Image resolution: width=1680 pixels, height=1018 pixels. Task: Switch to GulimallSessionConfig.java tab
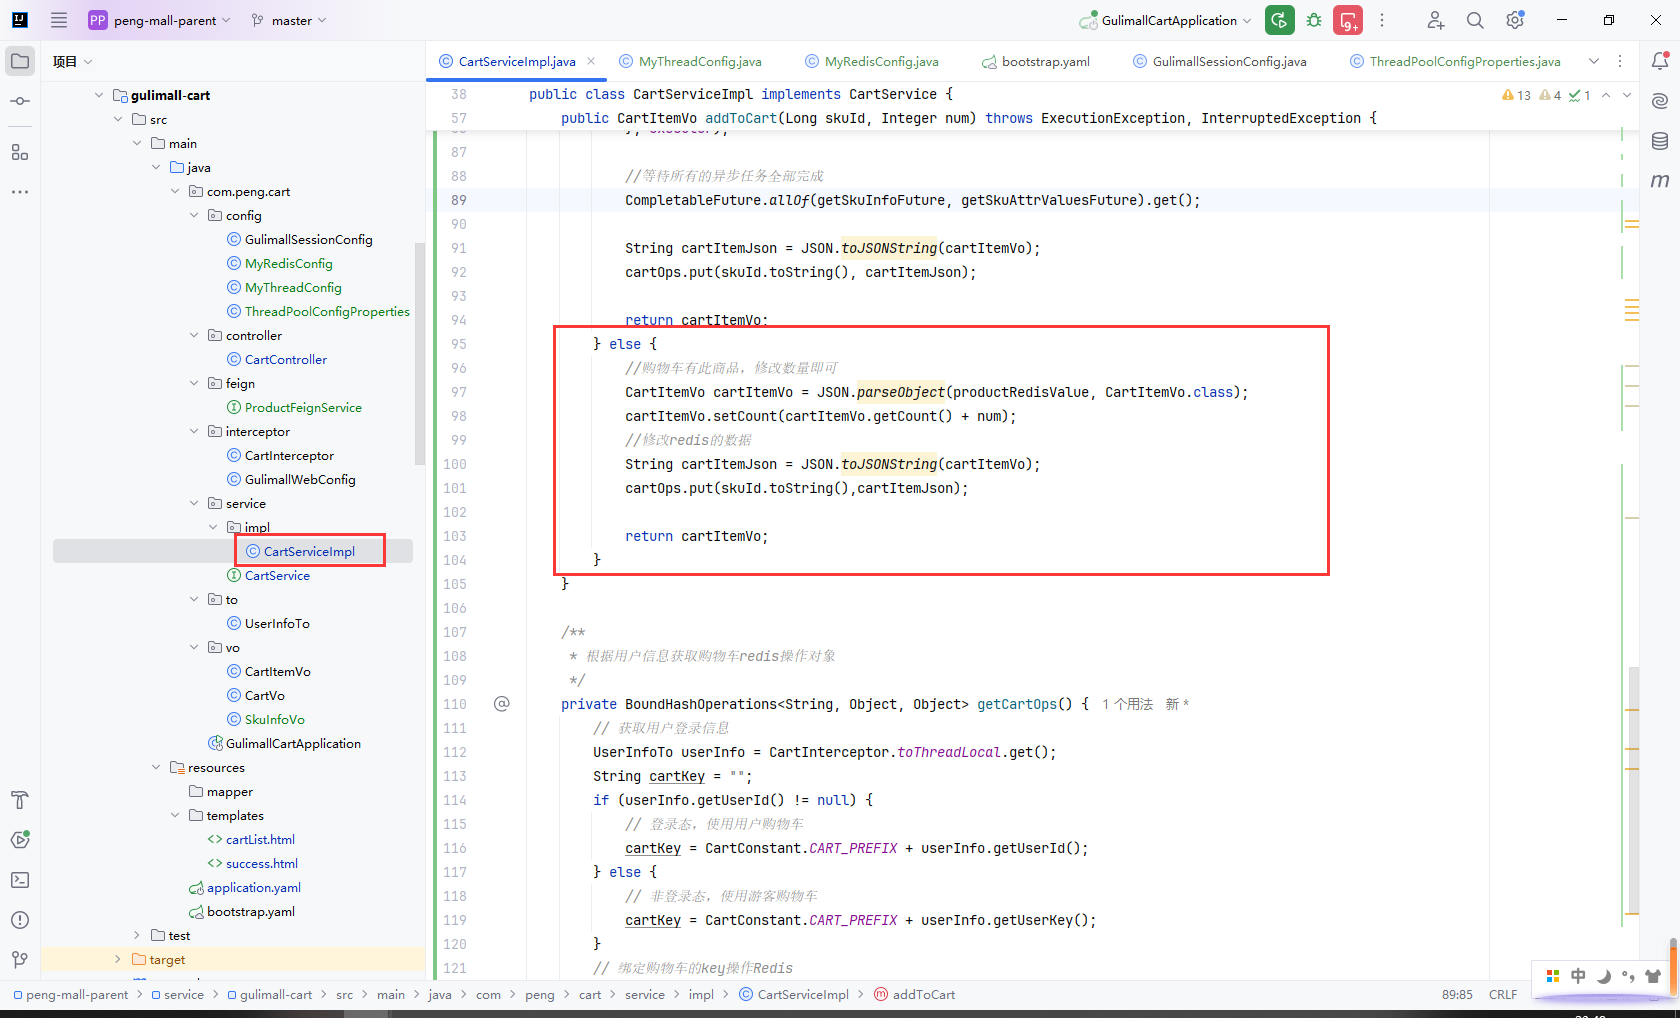point(1219,61)
